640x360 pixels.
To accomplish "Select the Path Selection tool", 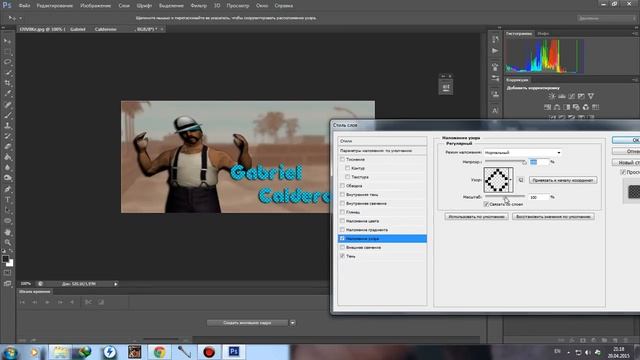I will (x=7, y=210).
